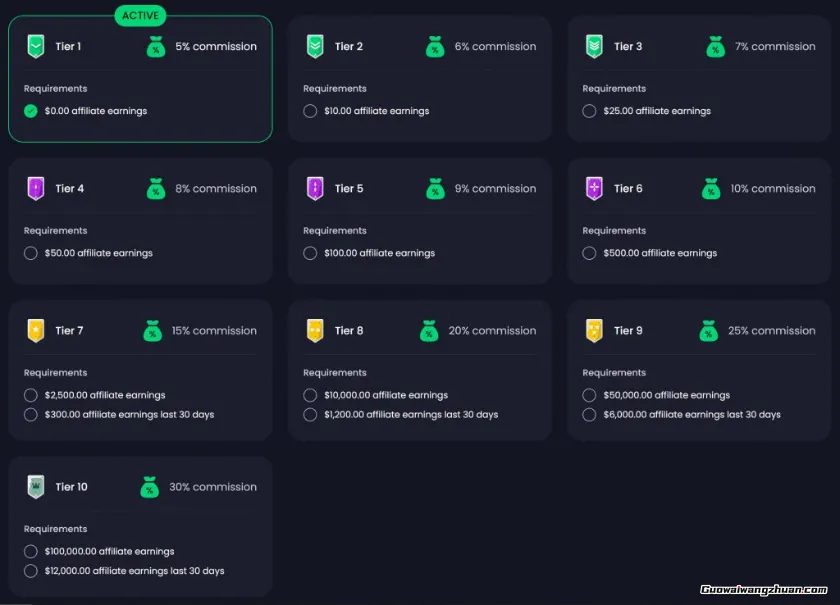
Task: Open the Tier 8 card Requirements heading
Action: point(335,373)
